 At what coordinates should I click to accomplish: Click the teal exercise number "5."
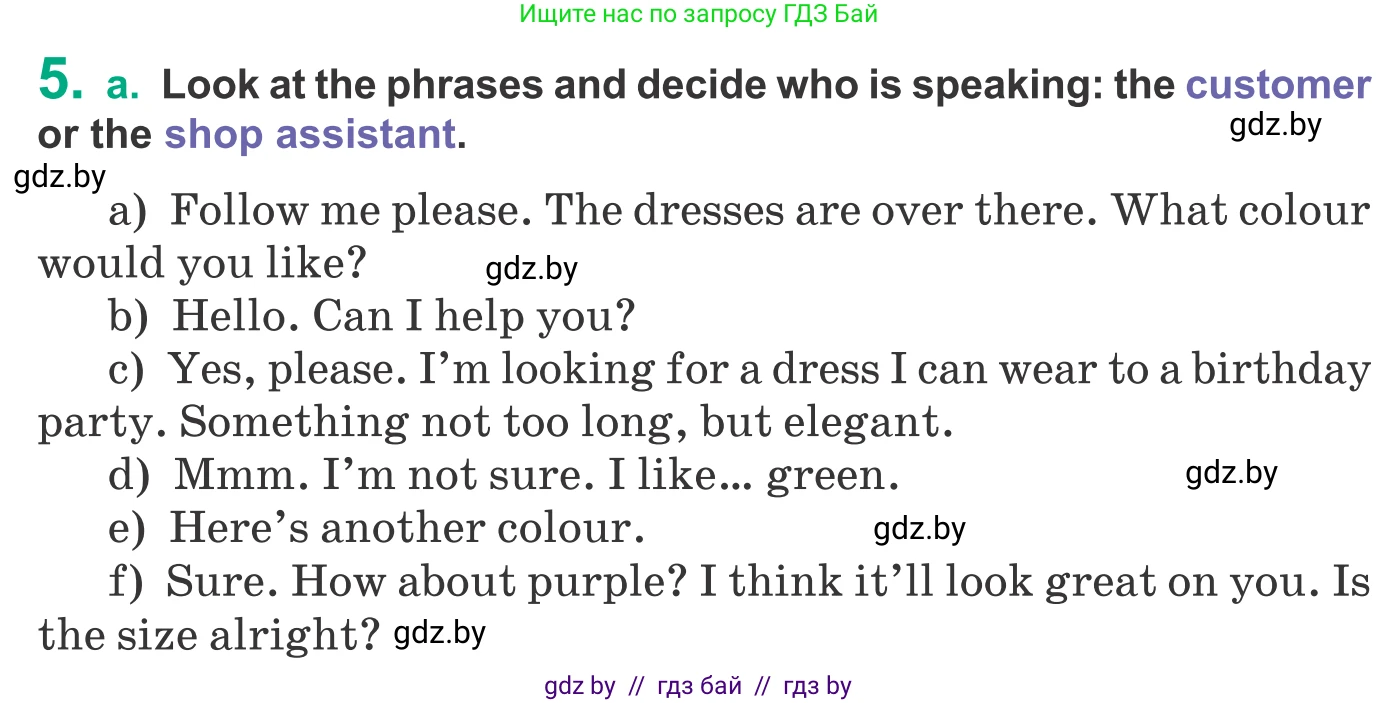point(61,80)
